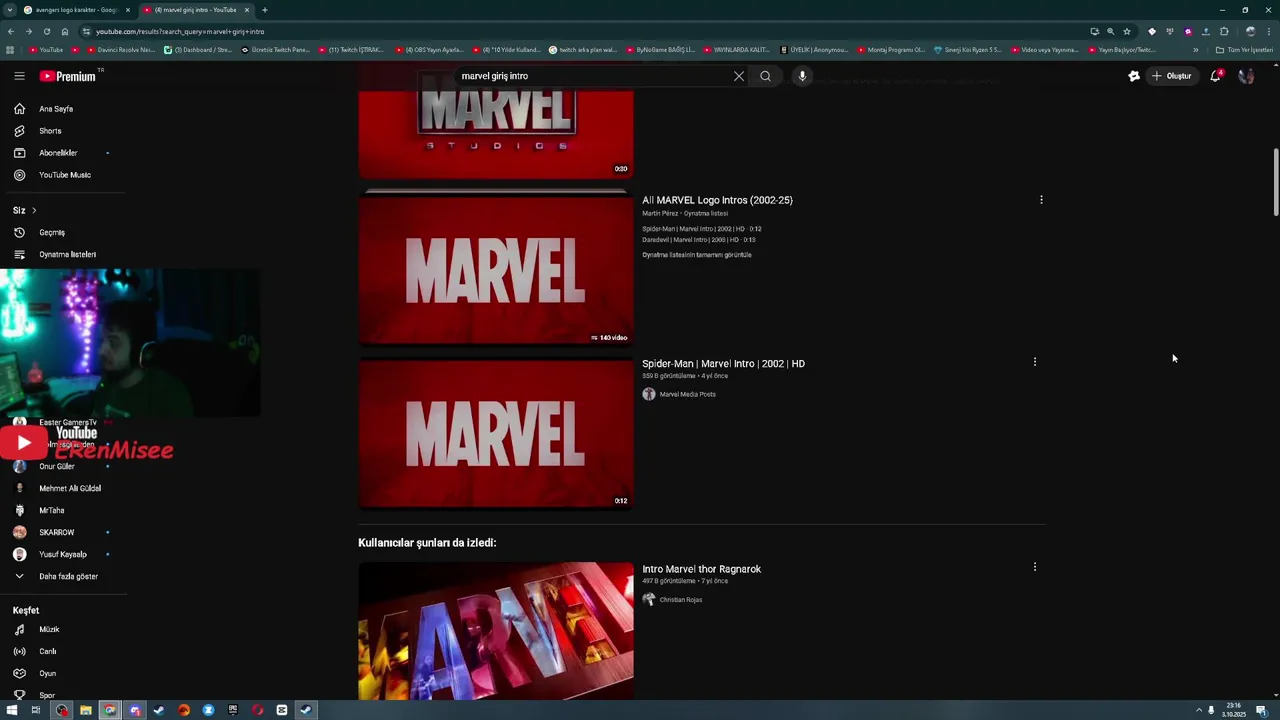Open All MARVEL Logo Intros playlist title
The image size is (1280, 720).
(x=717, y=200)
